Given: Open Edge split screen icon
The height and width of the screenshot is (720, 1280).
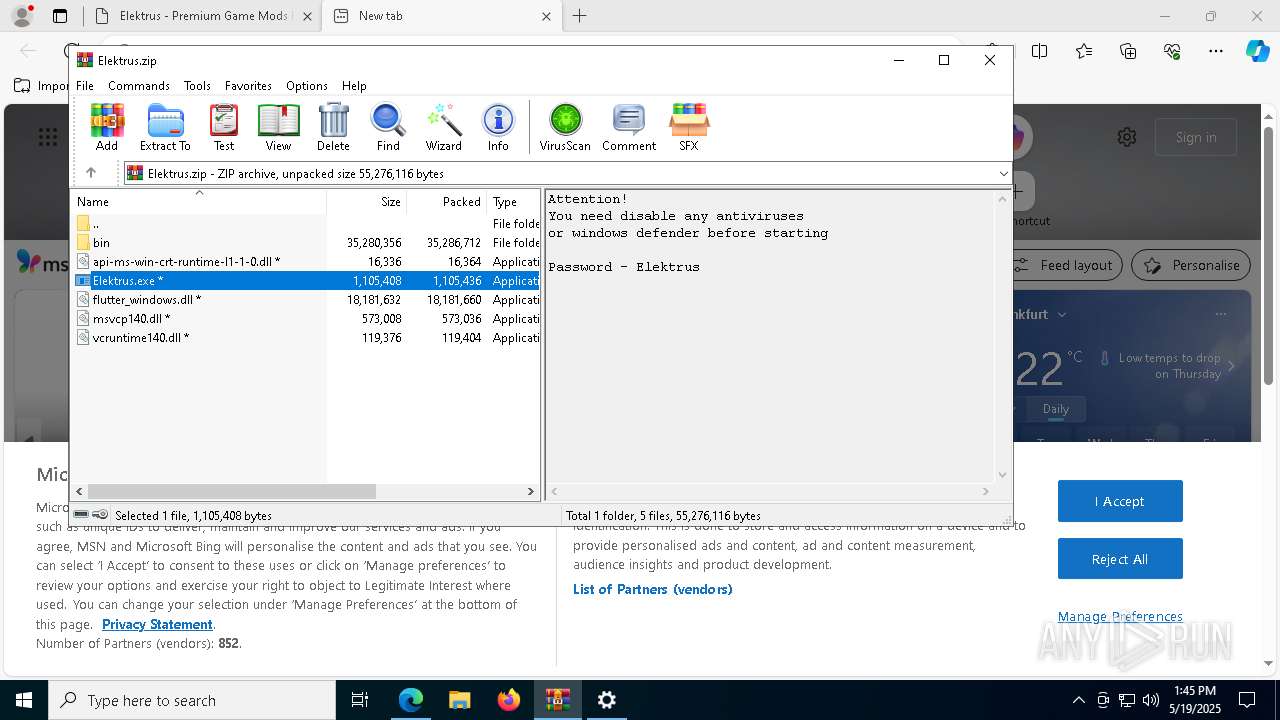Looking at the screenshot, I should (1040, 51).
